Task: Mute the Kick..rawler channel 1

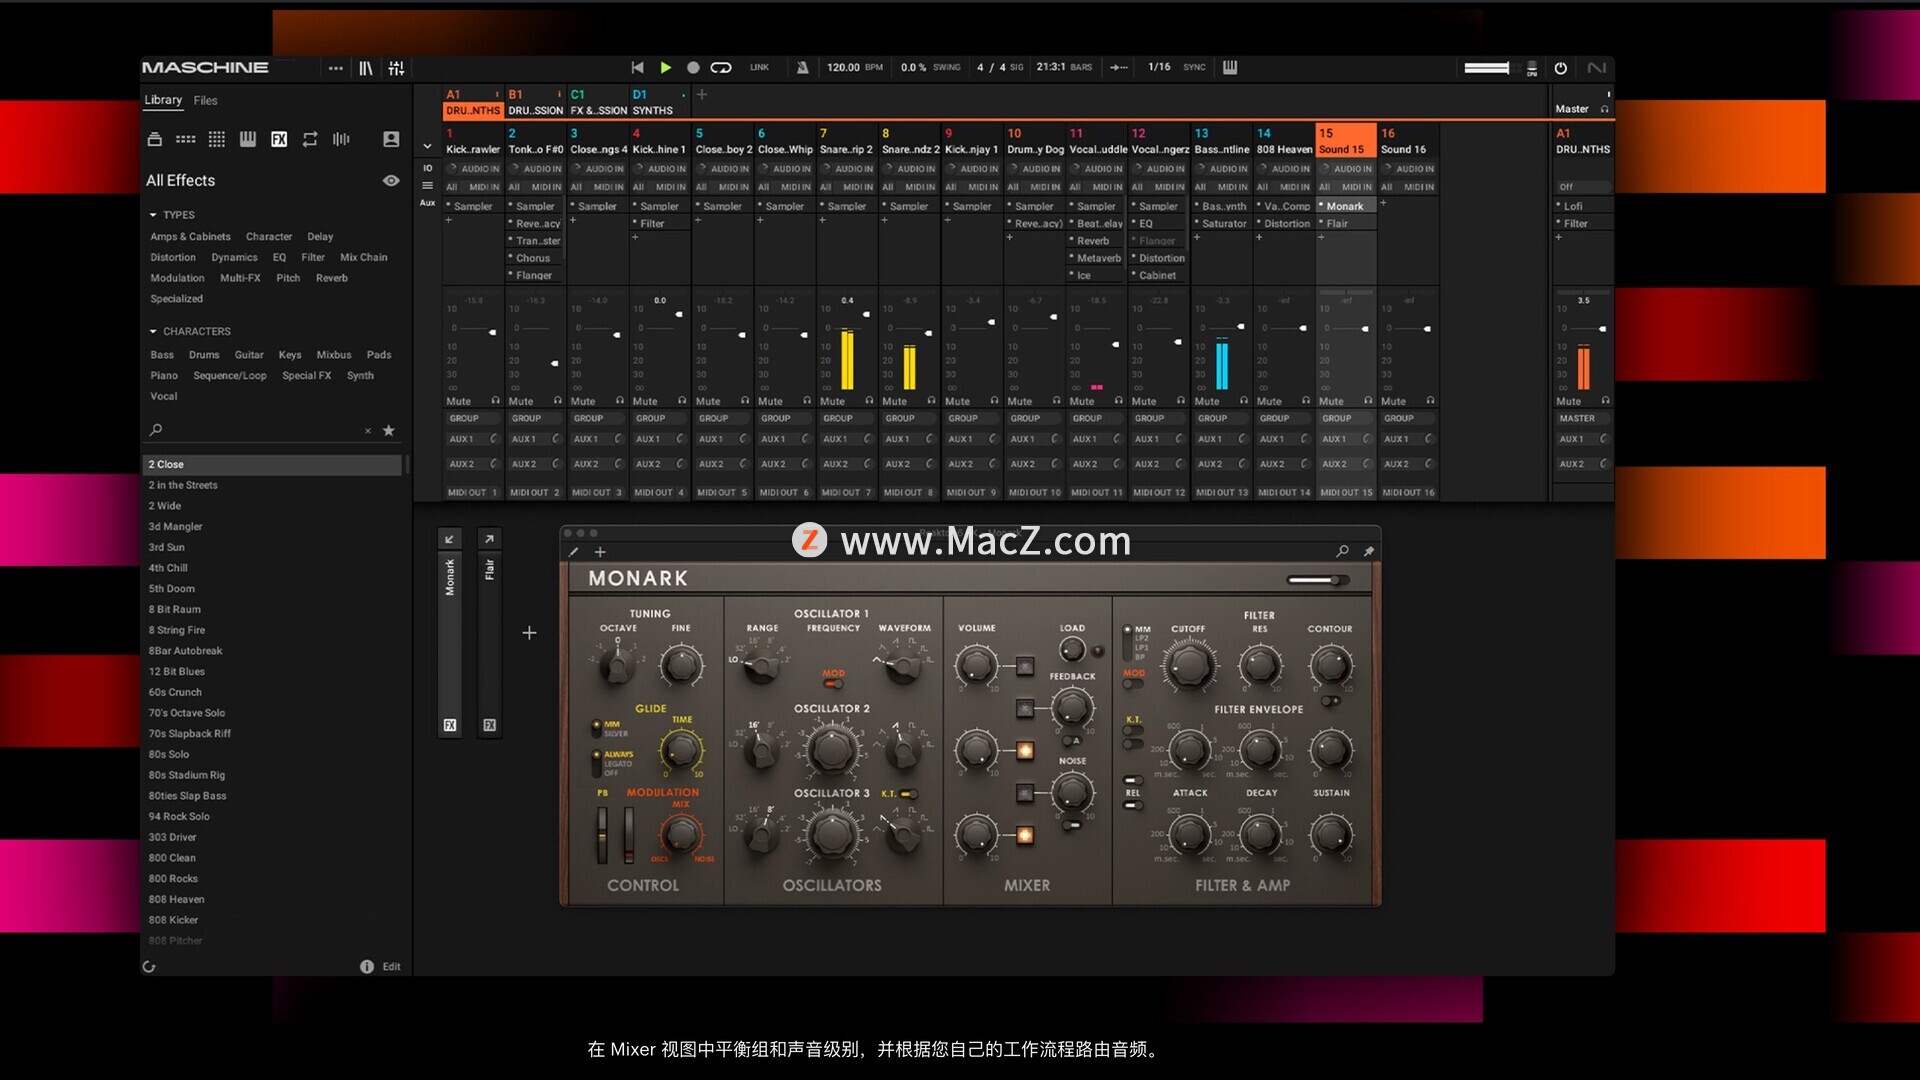Action: [459, 401]
